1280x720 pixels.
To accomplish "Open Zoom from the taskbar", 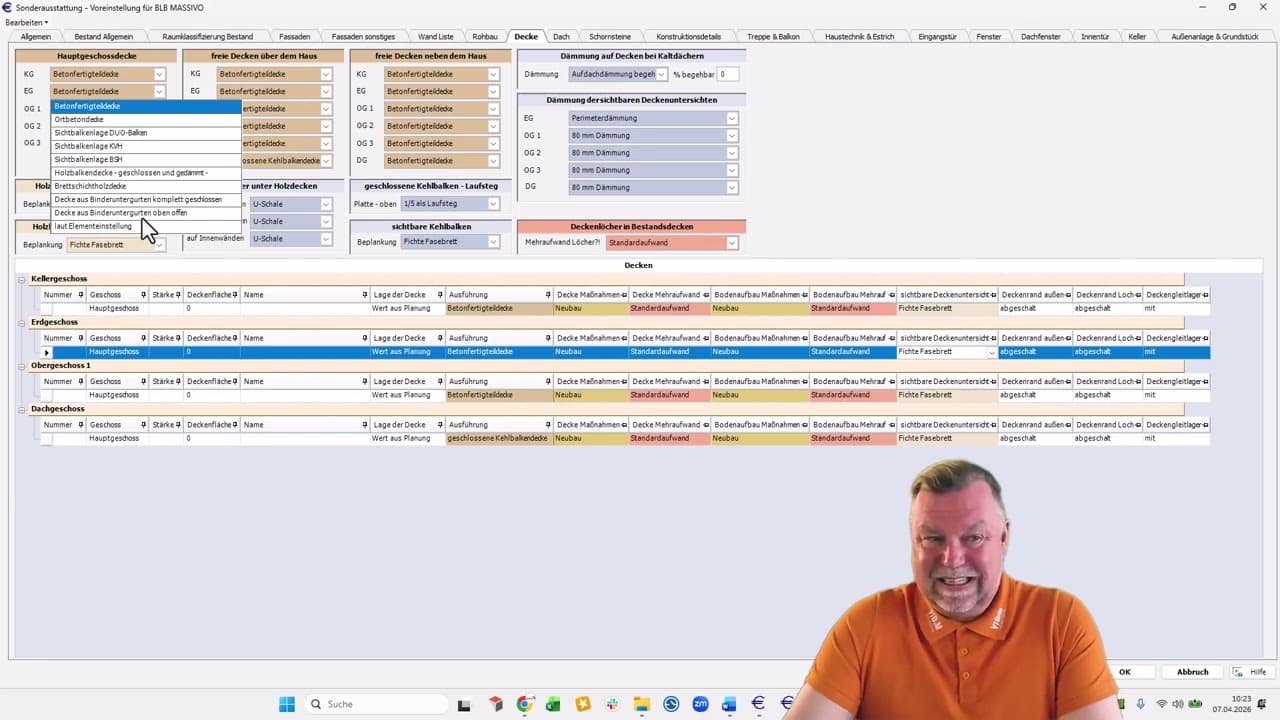I will [x=700, y=704].
